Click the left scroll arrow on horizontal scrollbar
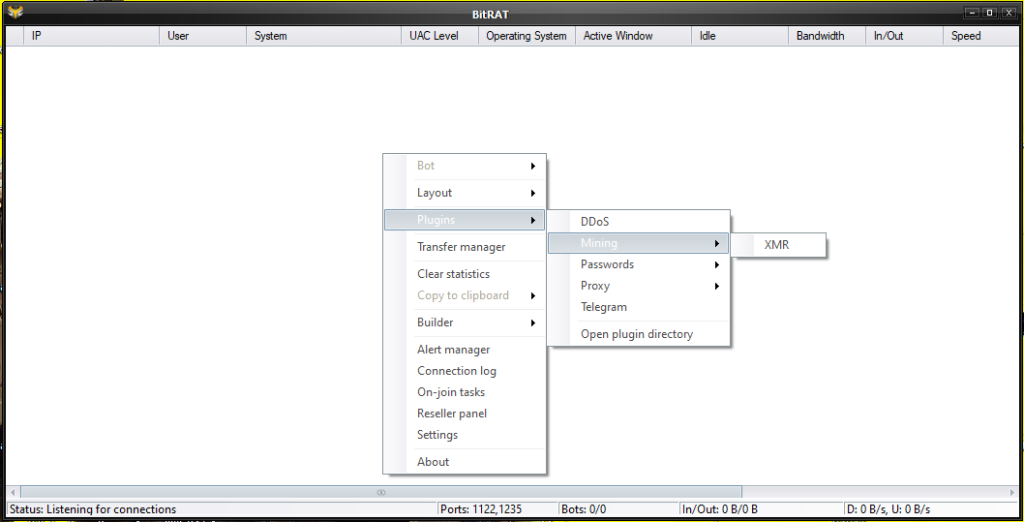 tap(12, 492)
